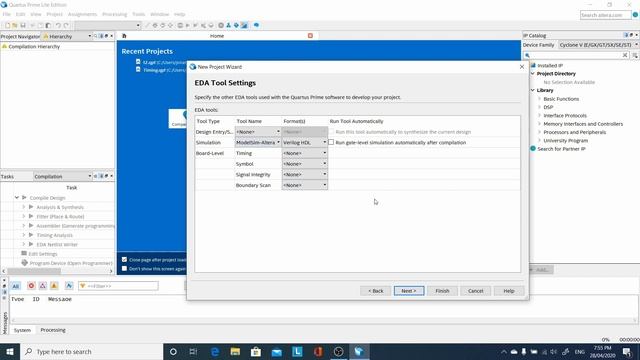Screen dimensions: 640x360
Task: Click the IP Catalog search field
Action: [576, 55]
